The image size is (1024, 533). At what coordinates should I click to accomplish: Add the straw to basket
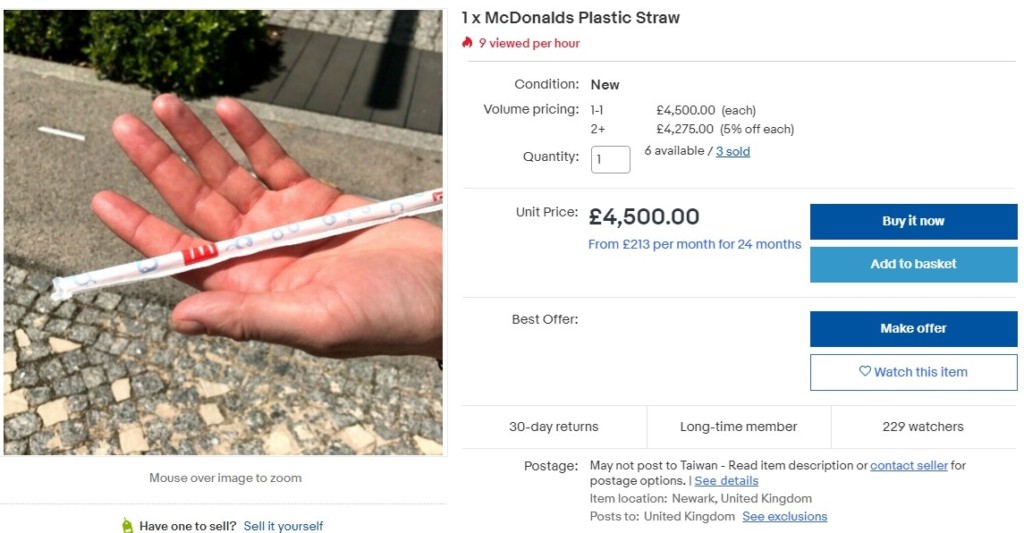coord(913,264)
